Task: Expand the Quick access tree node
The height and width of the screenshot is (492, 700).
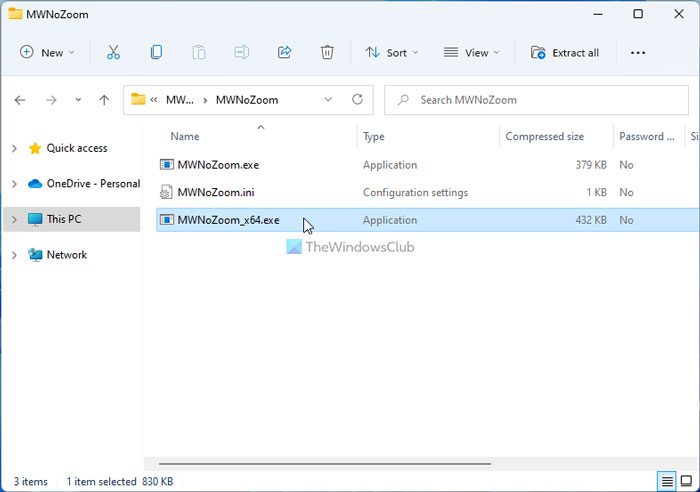Action: point(14,148)
